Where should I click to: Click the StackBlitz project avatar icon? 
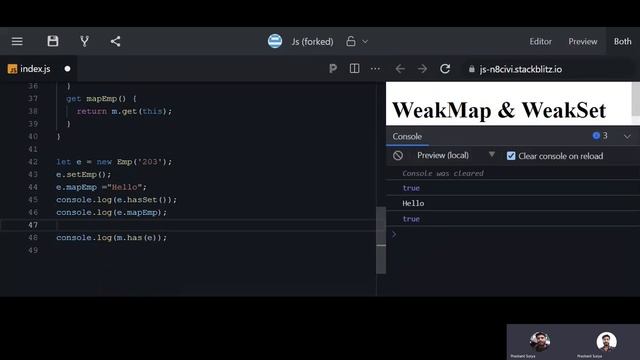click(x=275, y=41)
